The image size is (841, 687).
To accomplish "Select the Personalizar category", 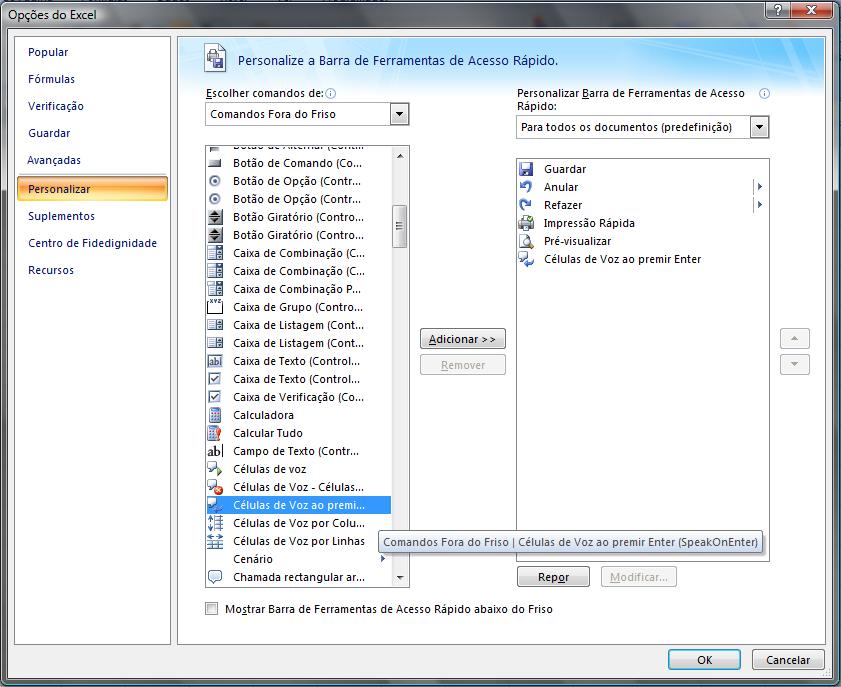I will tap(92, 189).
